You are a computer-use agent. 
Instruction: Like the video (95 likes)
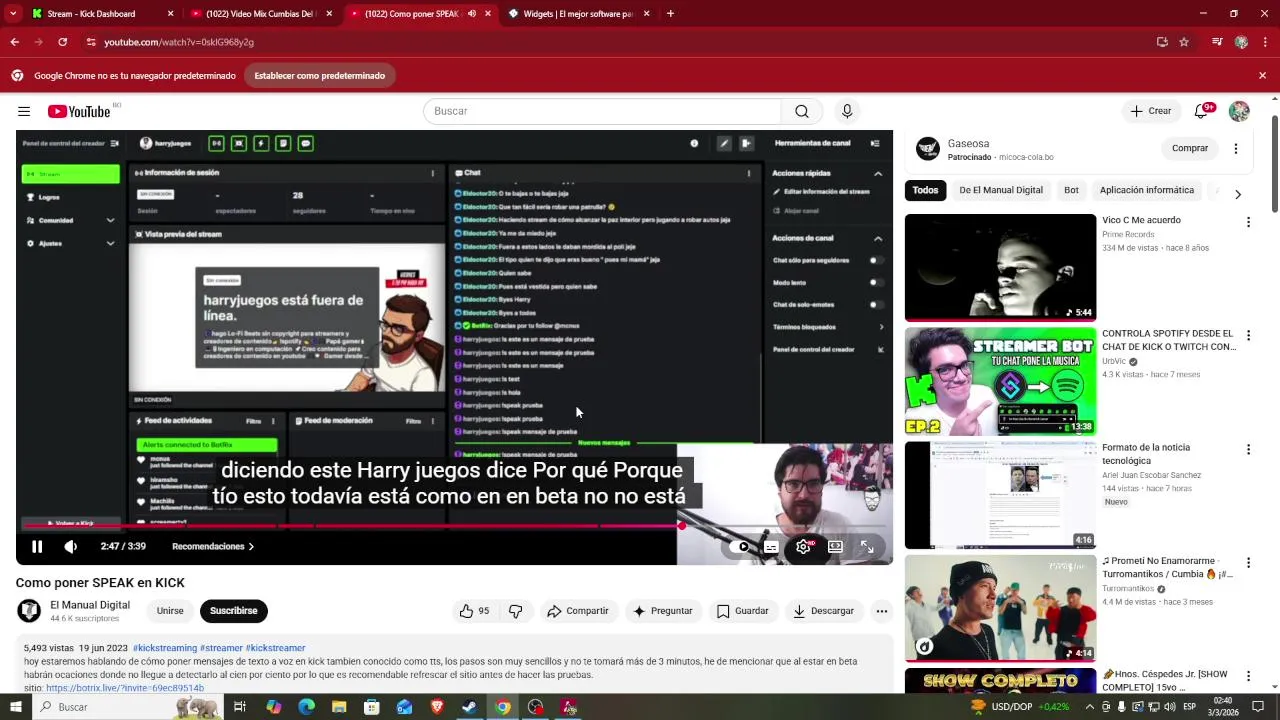[474, 611]
